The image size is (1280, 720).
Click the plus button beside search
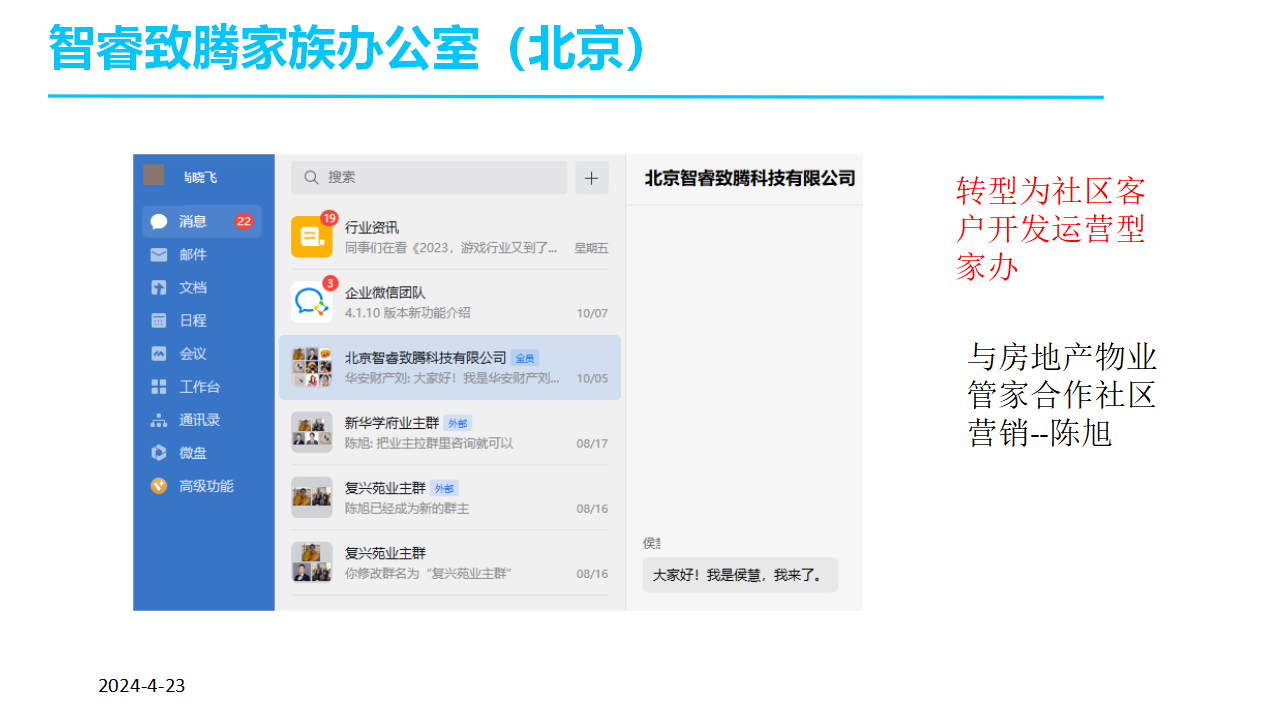click(592, 177)
